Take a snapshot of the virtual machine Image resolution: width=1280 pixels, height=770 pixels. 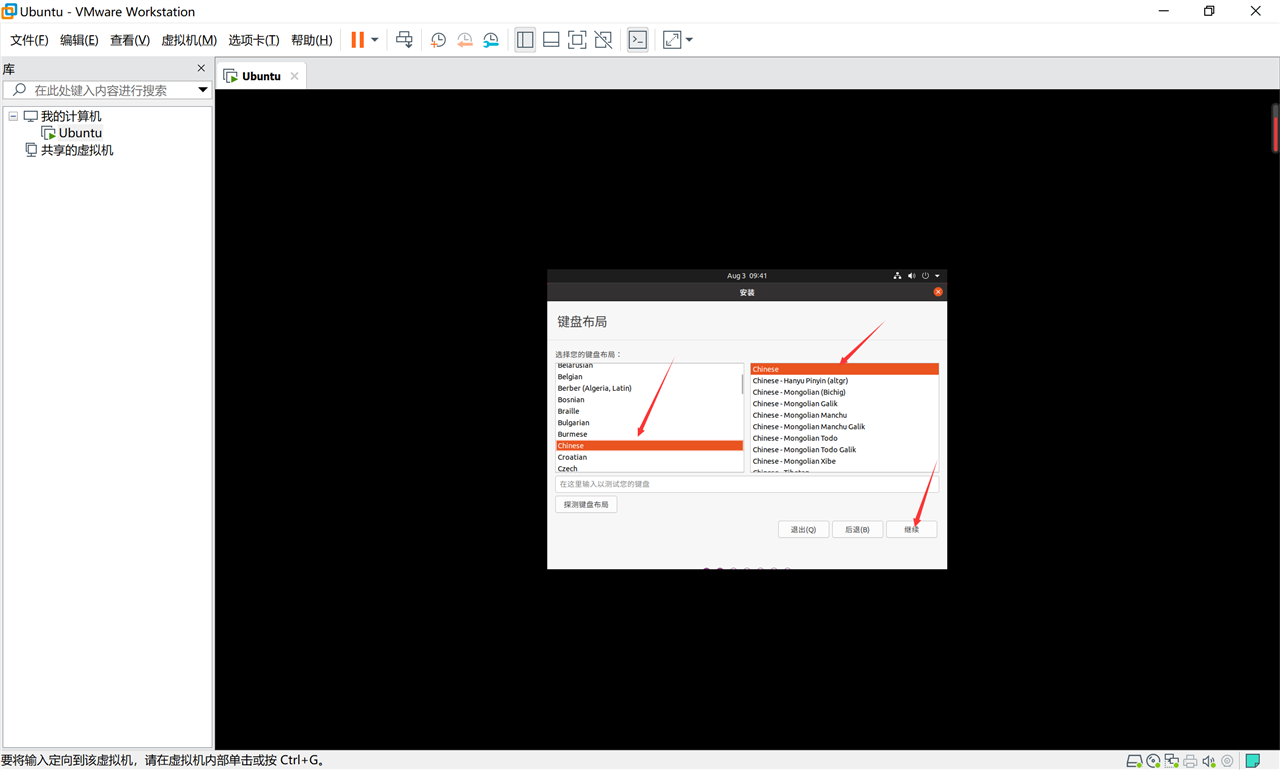(438, 40)
